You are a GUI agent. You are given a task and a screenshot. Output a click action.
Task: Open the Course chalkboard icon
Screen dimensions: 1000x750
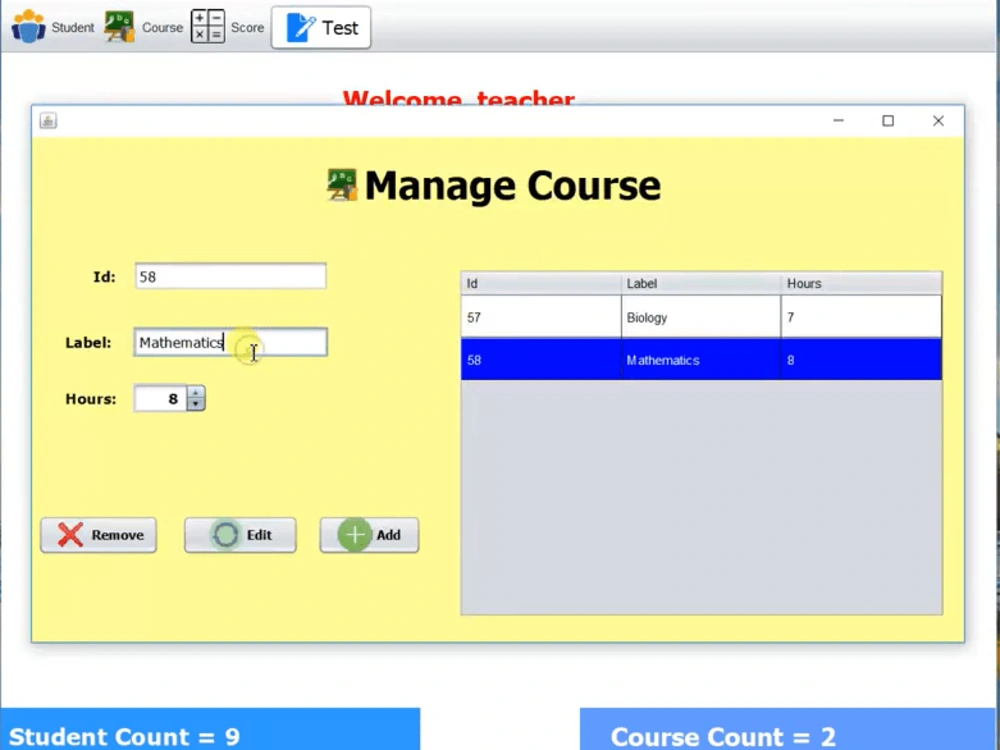coord(119,27)
